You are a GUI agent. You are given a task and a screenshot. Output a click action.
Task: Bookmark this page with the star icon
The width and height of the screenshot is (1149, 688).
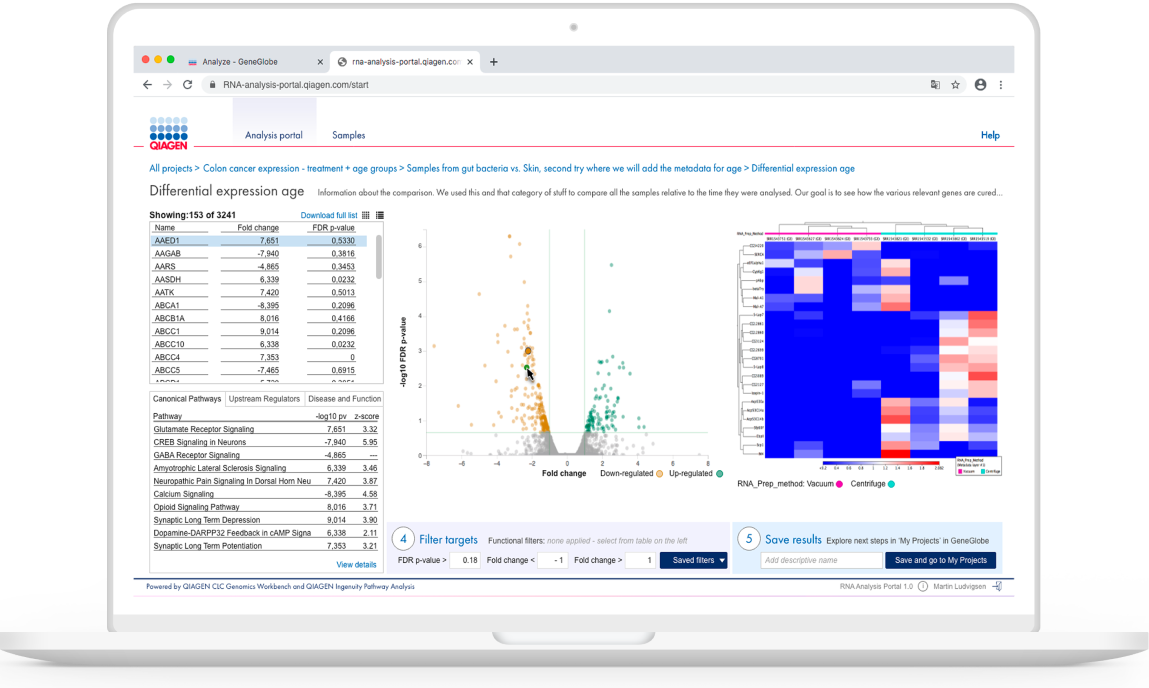click(956, 85)
